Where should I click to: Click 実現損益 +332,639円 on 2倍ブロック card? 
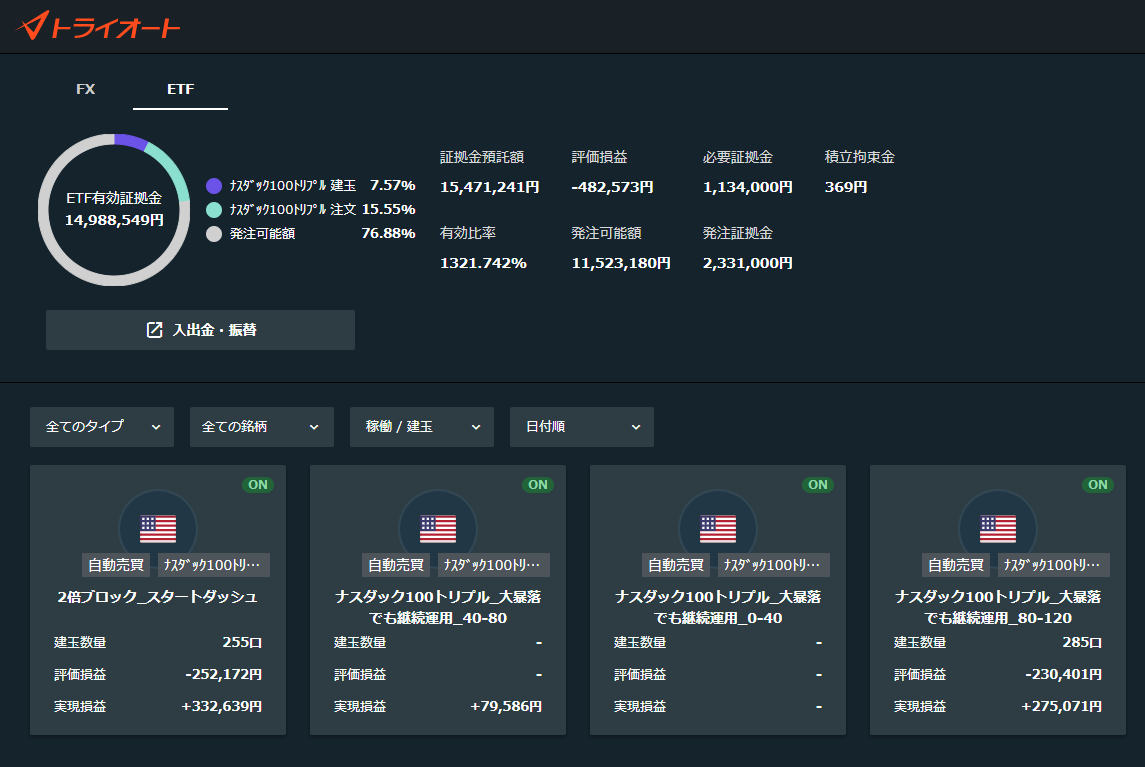pyautogui.click(x=222, y=706)
